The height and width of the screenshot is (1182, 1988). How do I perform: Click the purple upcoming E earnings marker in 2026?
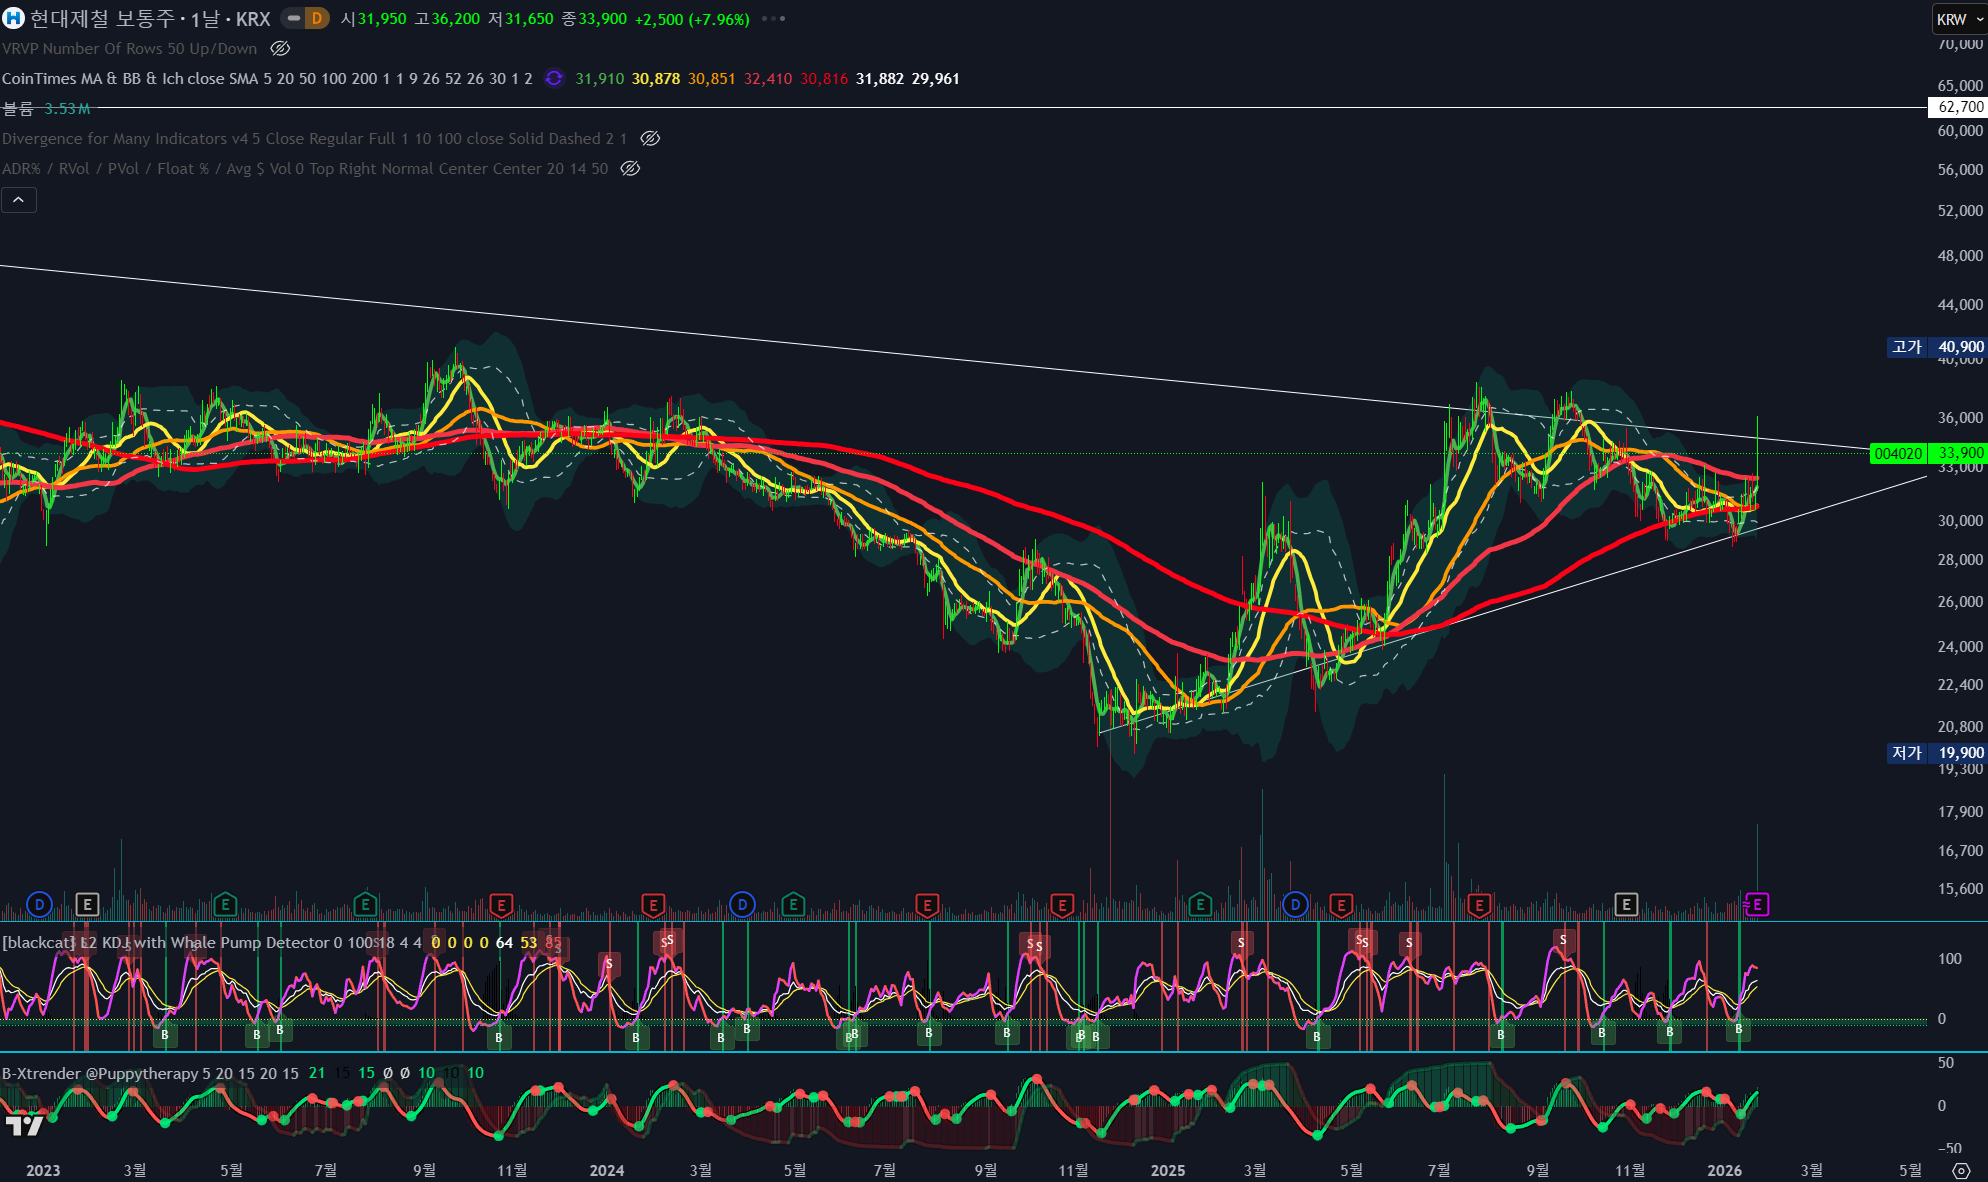1757,905
